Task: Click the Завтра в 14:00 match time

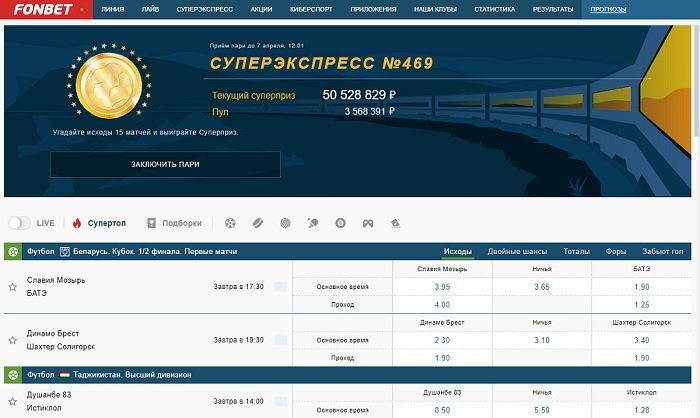Action: pyautogui.click(x=238, y=401)
